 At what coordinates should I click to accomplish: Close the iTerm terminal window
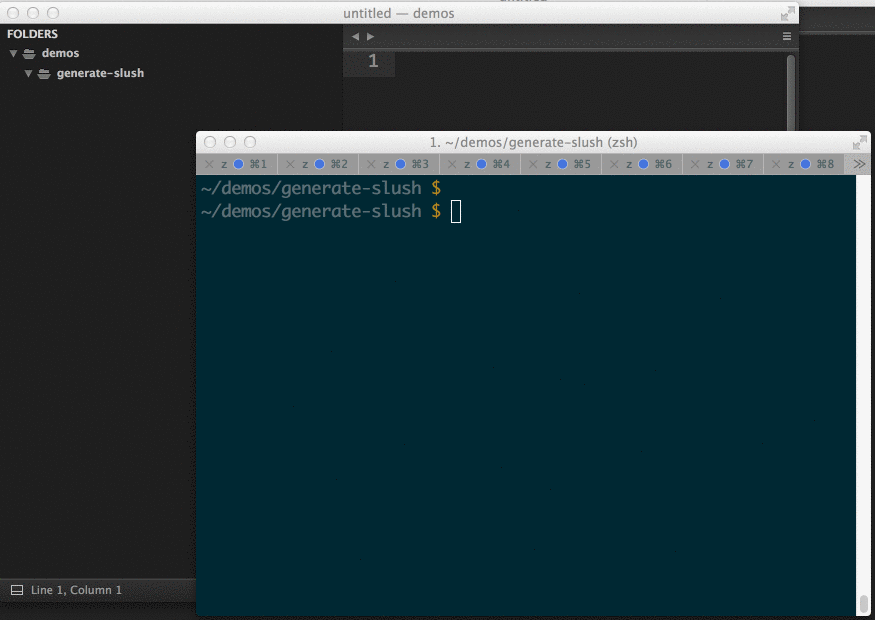click(x=210, y=142)
